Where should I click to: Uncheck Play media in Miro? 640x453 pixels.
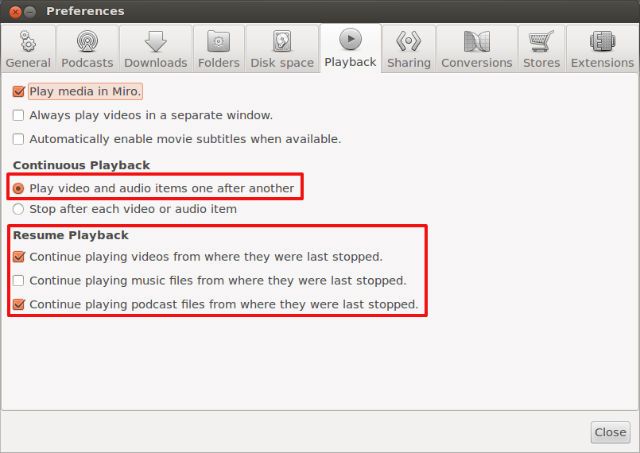tap(19, 91)
